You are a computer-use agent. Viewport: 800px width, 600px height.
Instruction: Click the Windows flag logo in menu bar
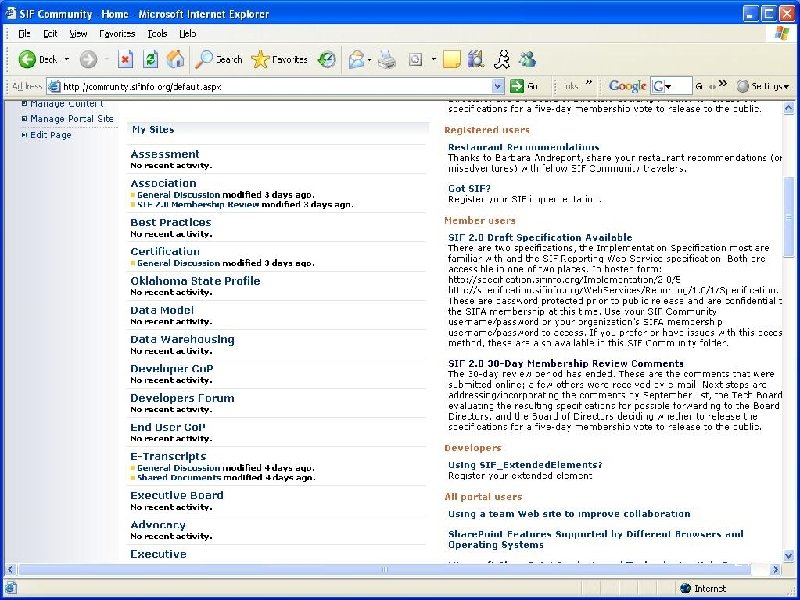781,34
